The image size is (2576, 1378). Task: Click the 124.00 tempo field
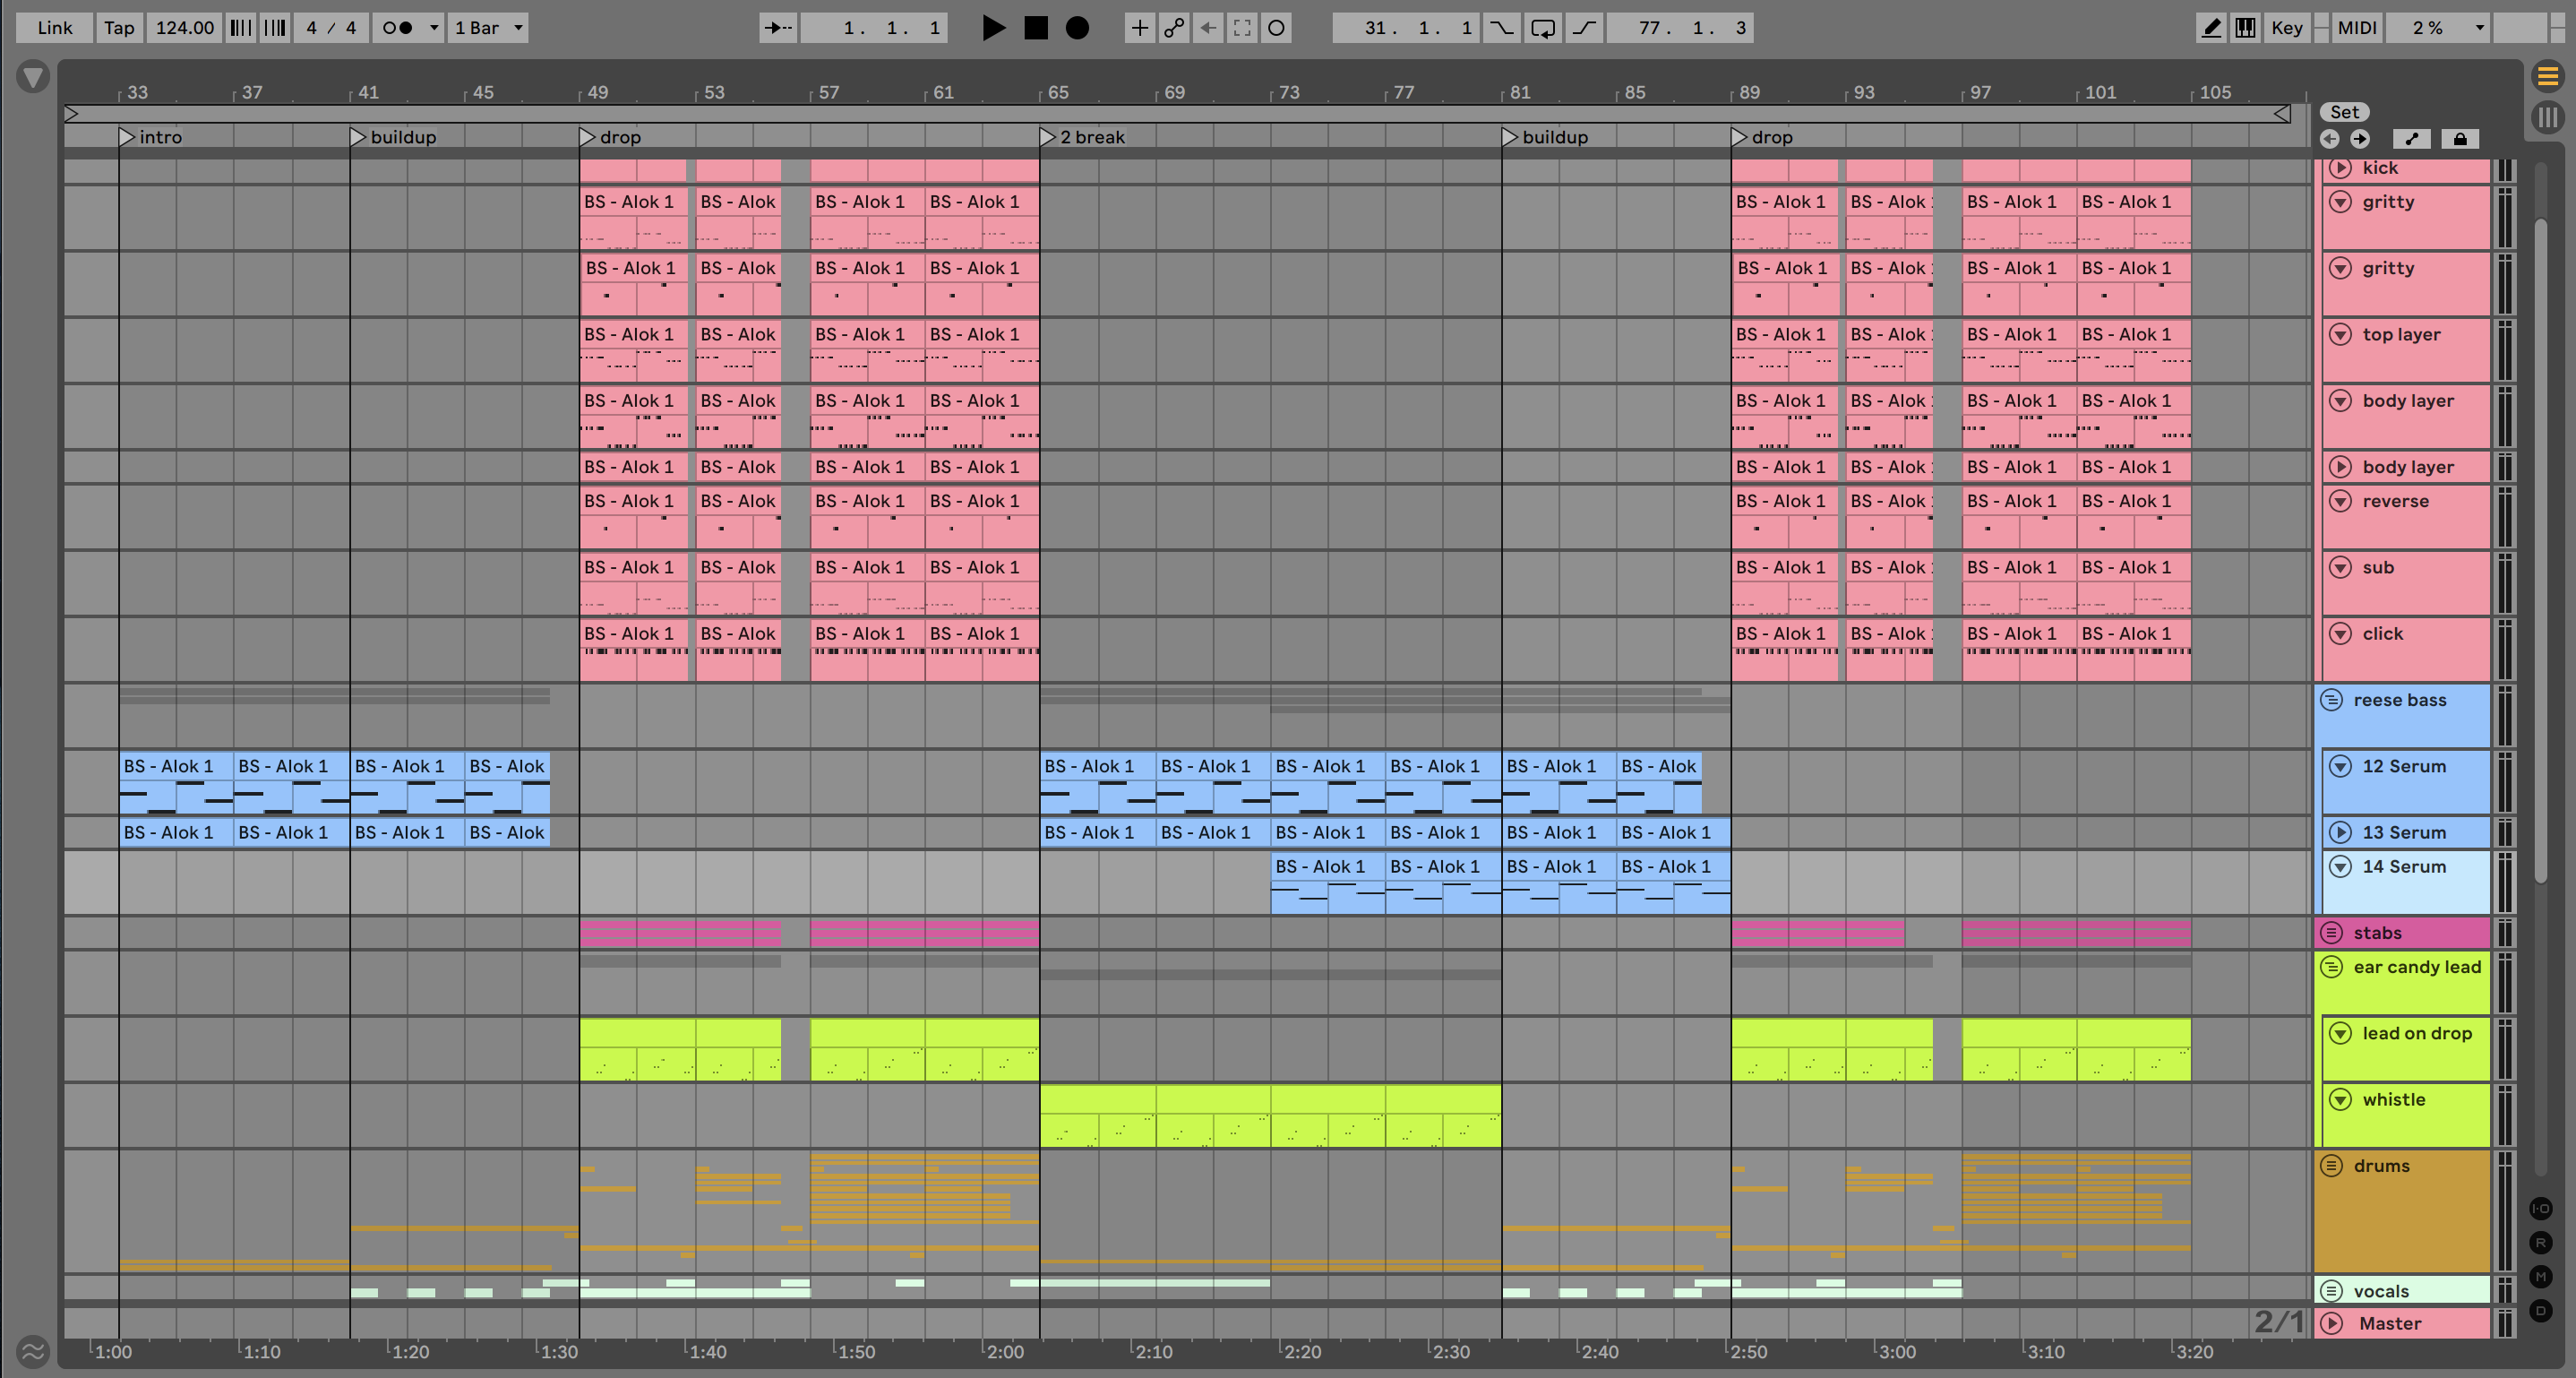[x=184, y=27]
